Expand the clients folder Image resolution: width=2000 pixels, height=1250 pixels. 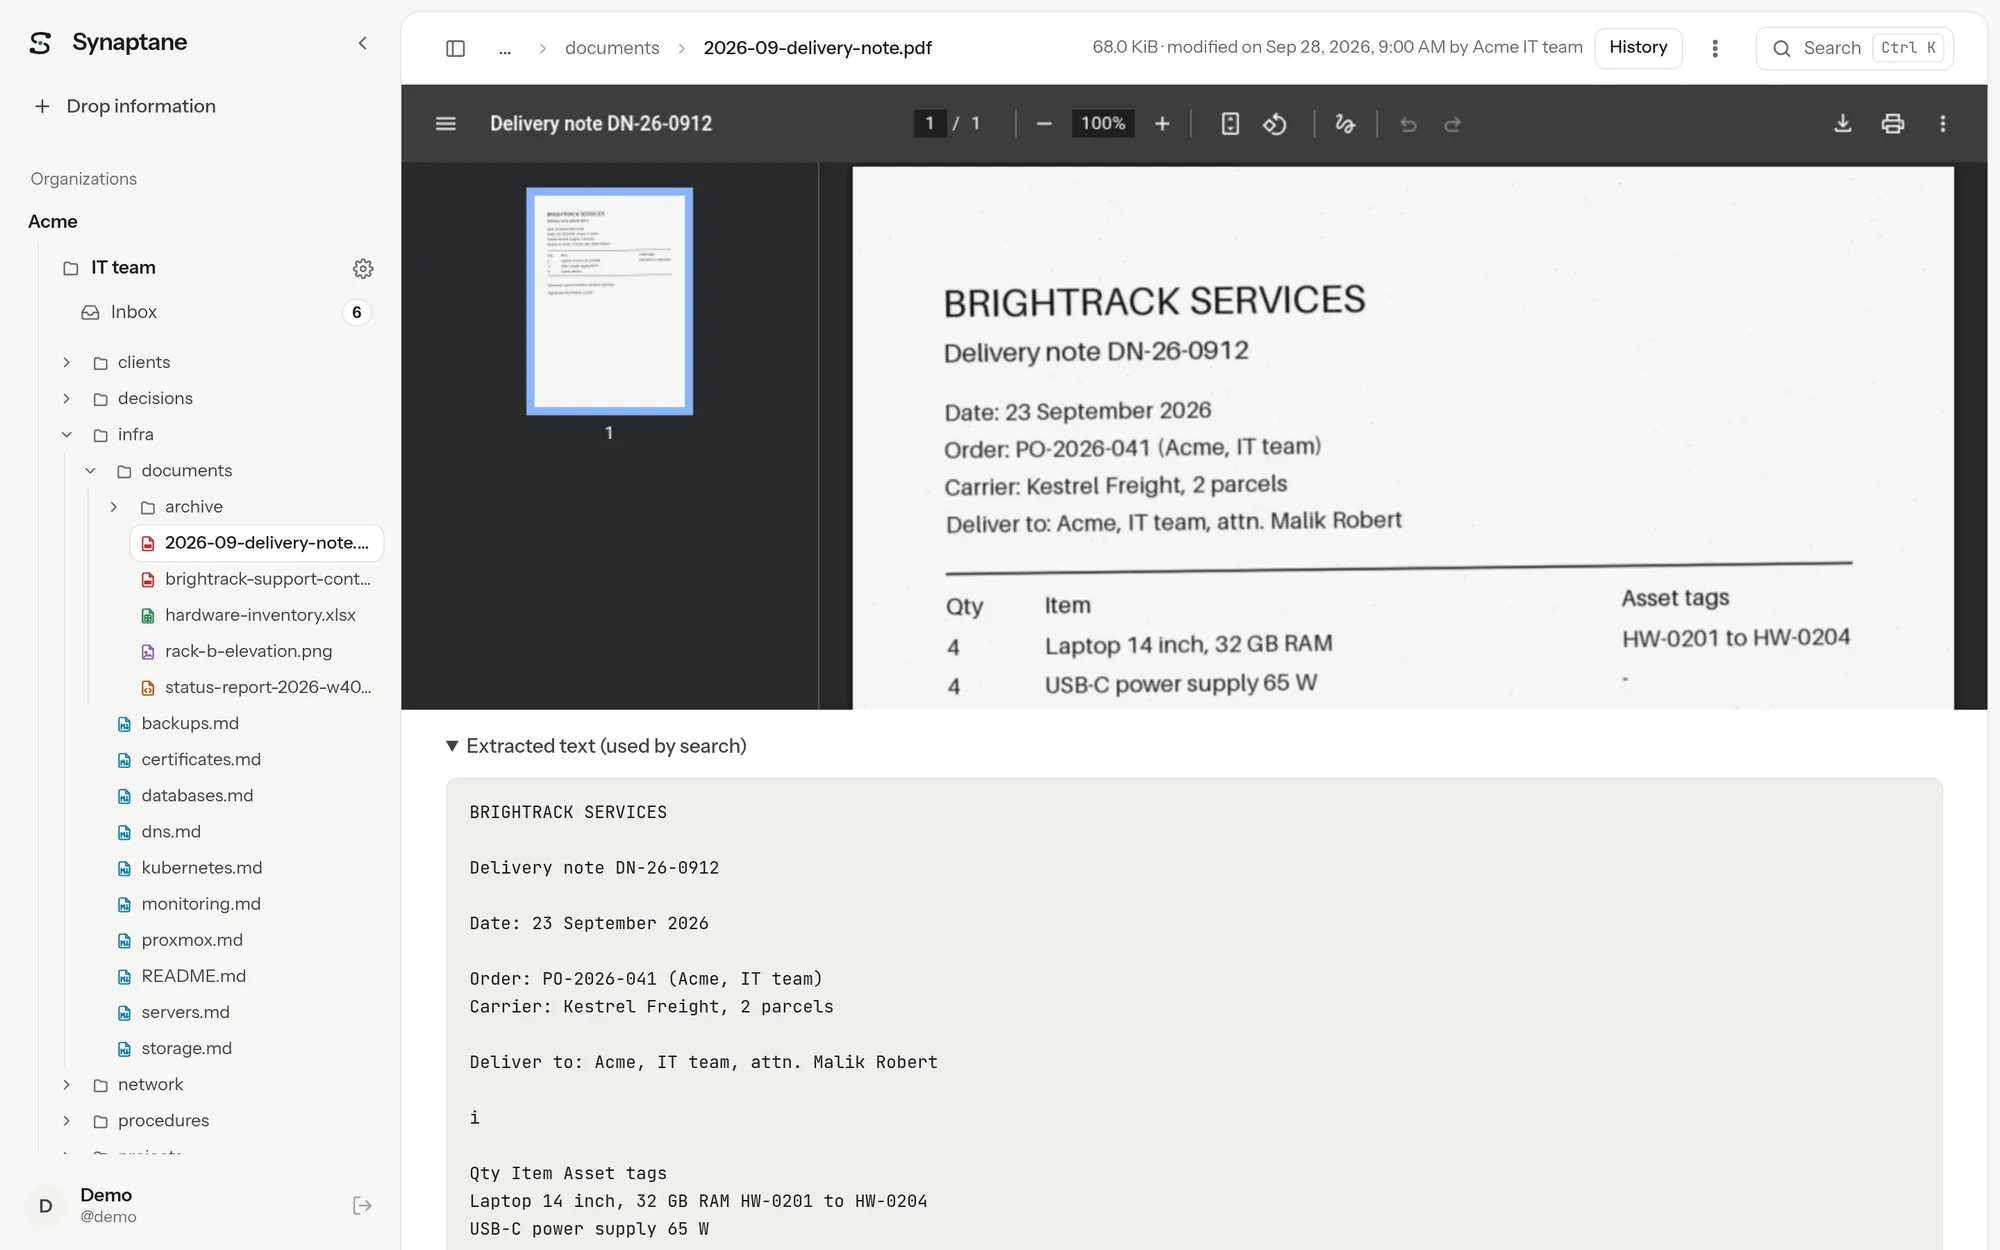[x=67, y=362]
